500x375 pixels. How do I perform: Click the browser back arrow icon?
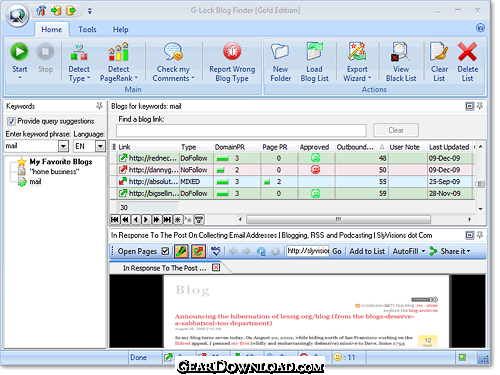click(x=233, y=251)
